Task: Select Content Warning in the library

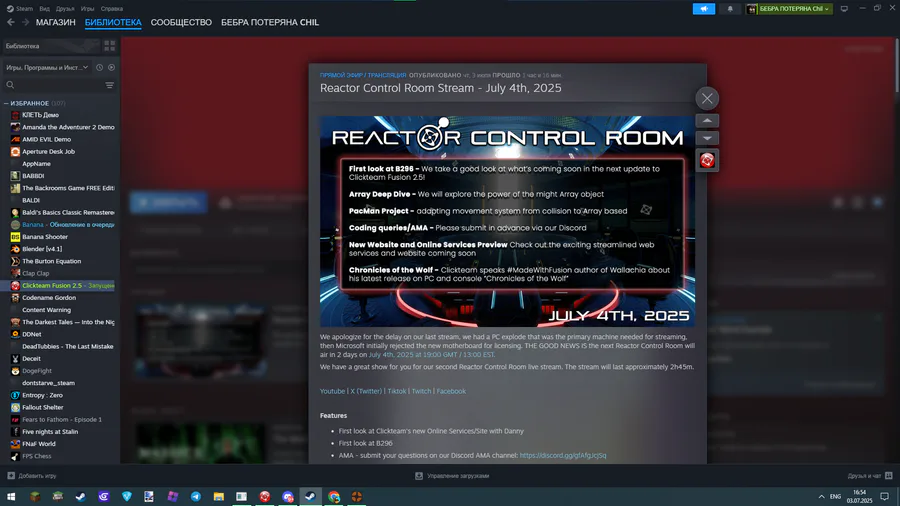Action: click(46, 310)
